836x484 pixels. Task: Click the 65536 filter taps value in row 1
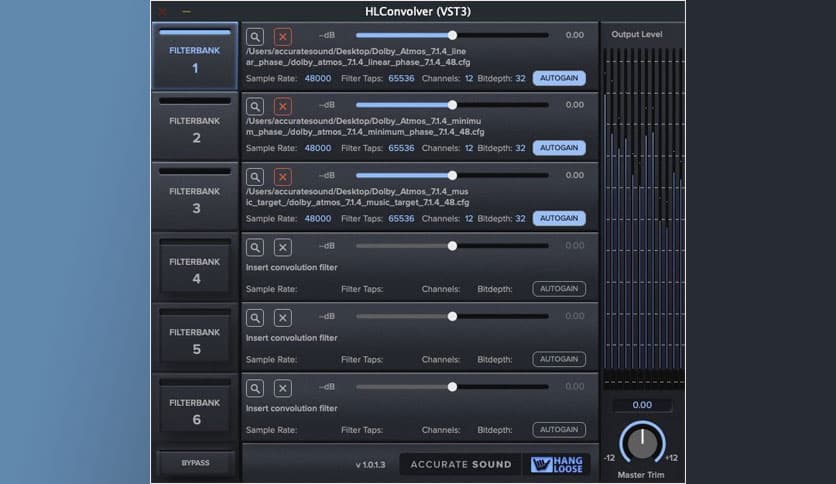click(x=401, y=78)
